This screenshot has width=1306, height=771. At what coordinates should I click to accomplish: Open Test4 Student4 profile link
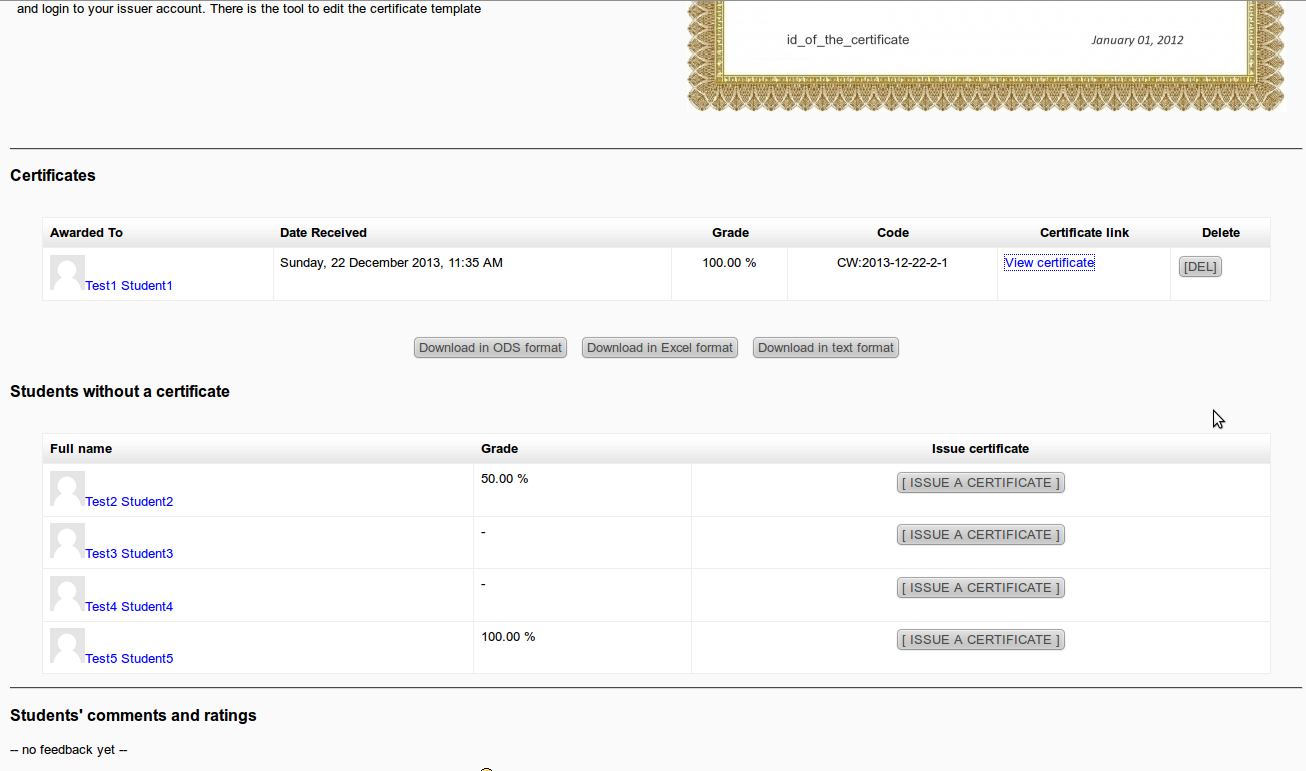[x=129, y=607]
